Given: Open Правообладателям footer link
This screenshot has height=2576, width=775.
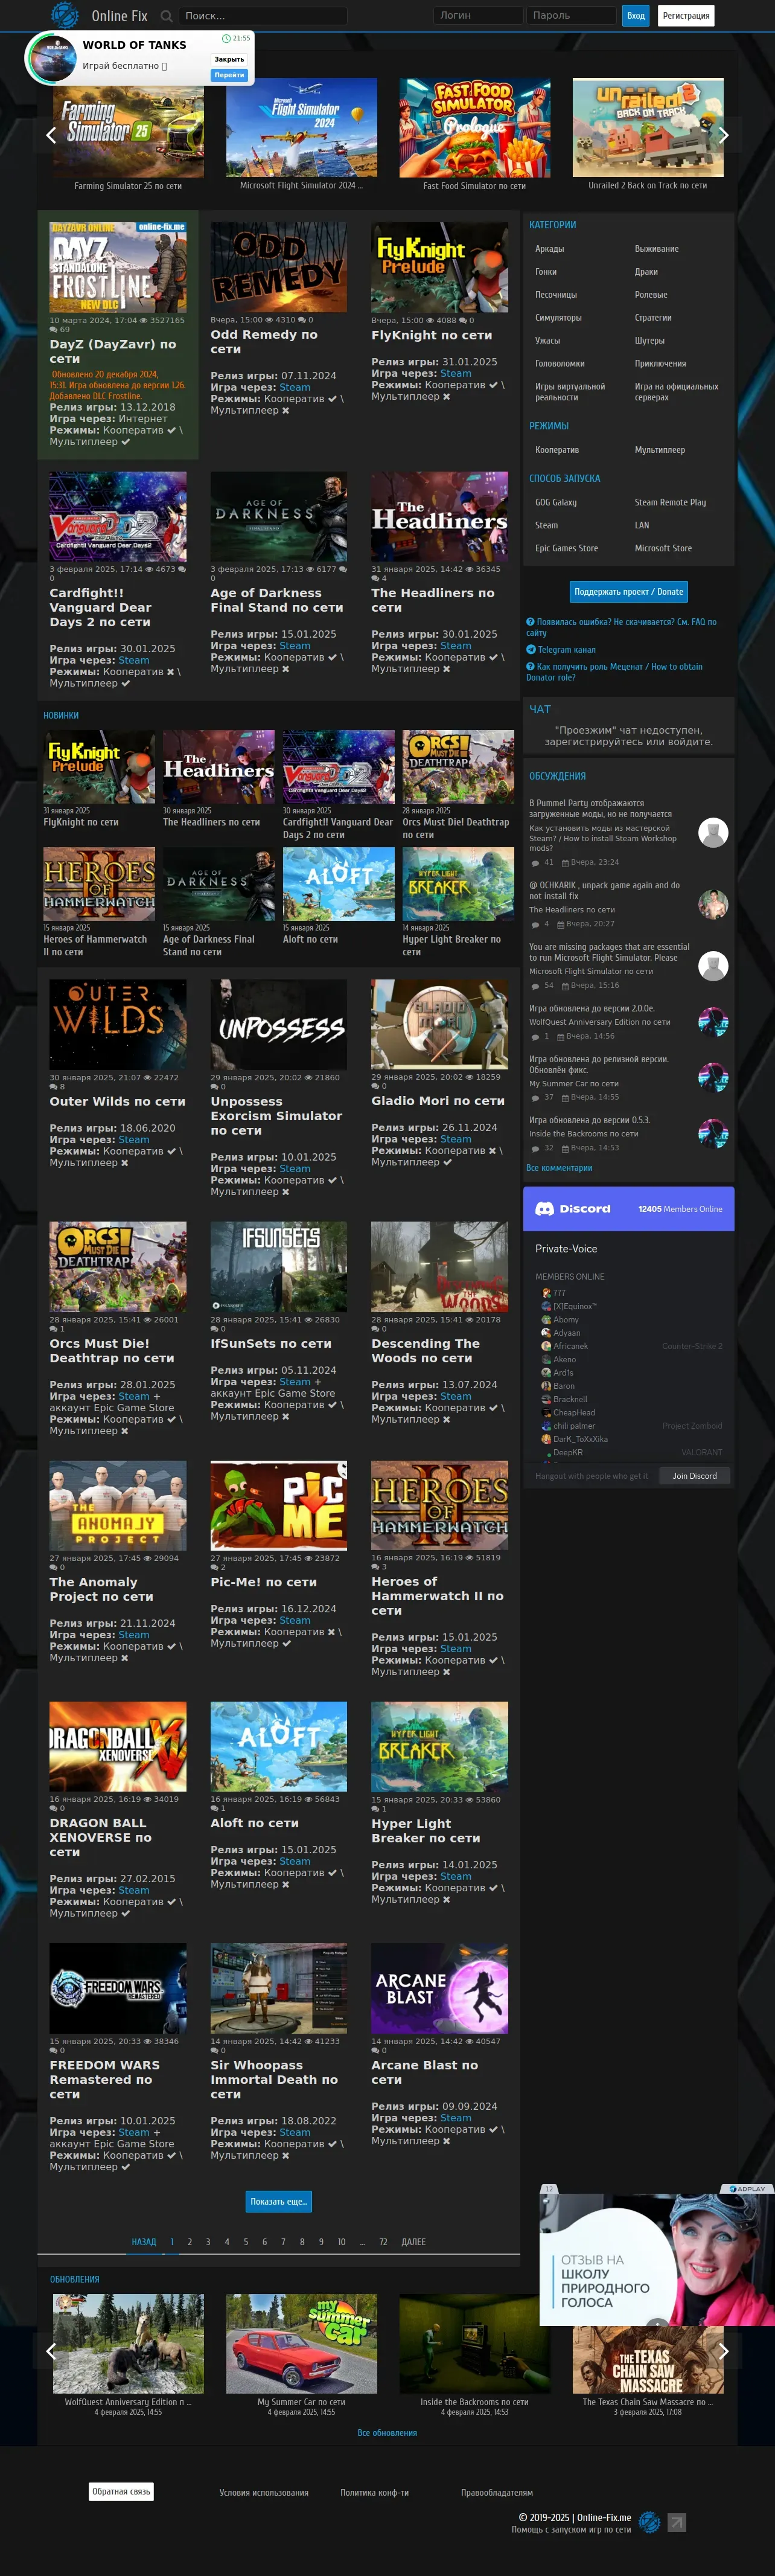Looking at the screenshot, I should (x=497, y=2493).
